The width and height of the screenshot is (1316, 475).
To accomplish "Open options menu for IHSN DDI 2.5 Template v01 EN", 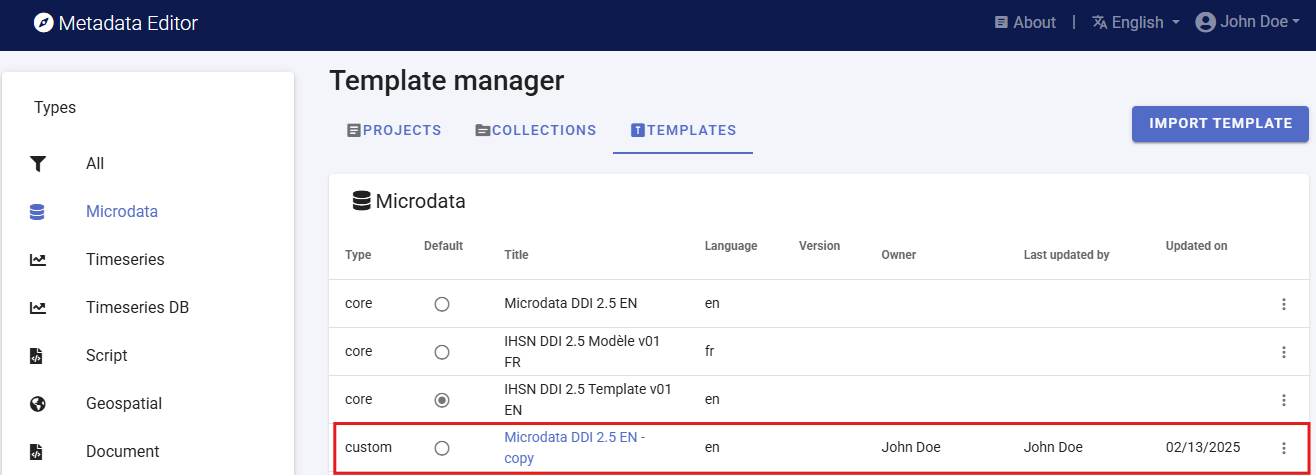I will (x=1284, y=400).
